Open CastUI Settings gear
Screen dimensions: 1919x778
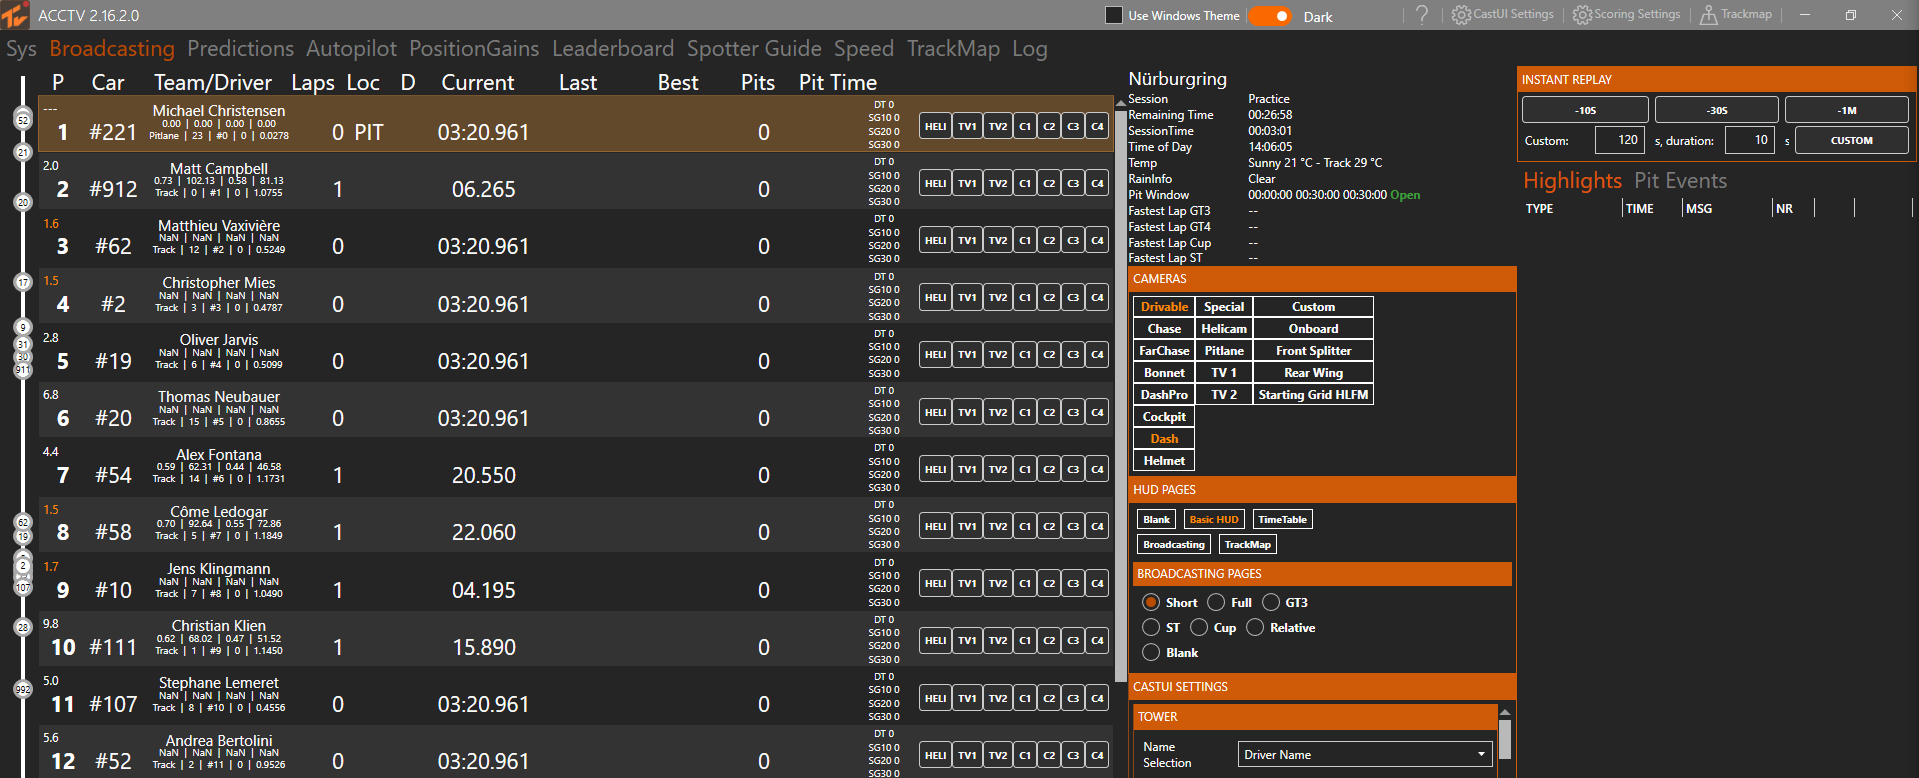pyautogui.click(x=1461, y=15)
